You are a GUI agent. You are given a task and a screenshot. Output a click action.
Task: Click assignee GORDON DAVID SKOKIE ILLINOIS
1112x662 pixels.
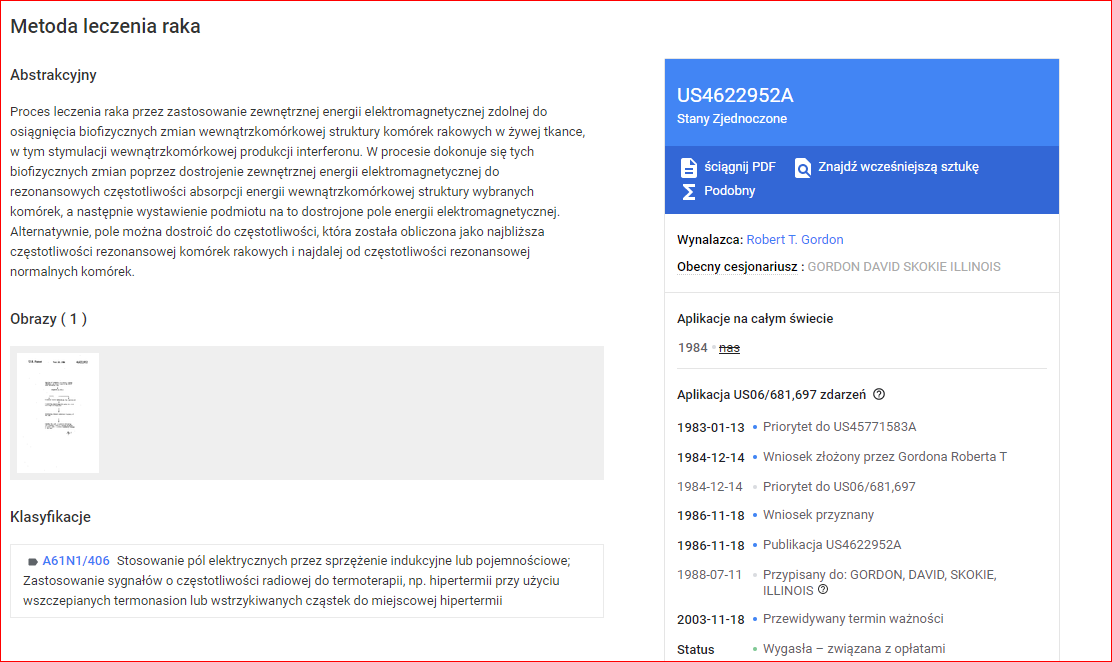pyautogui.click(x=903, y=267)
